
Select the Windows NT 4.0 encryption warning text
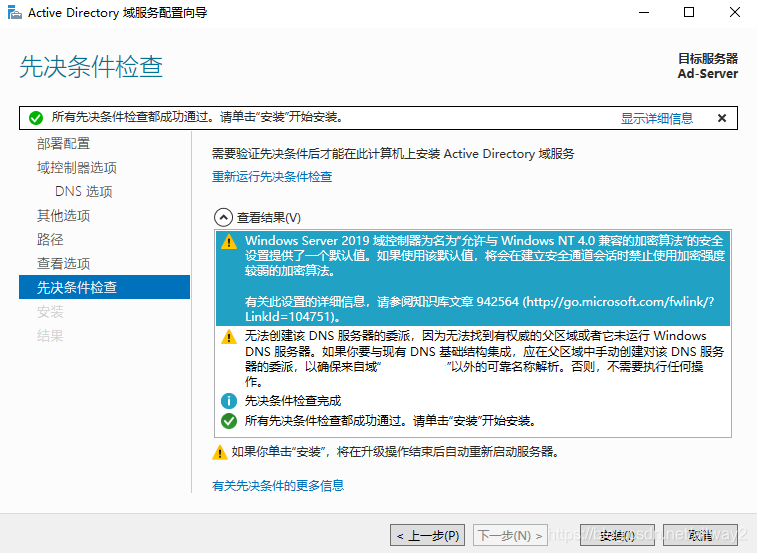coord(473,278)
